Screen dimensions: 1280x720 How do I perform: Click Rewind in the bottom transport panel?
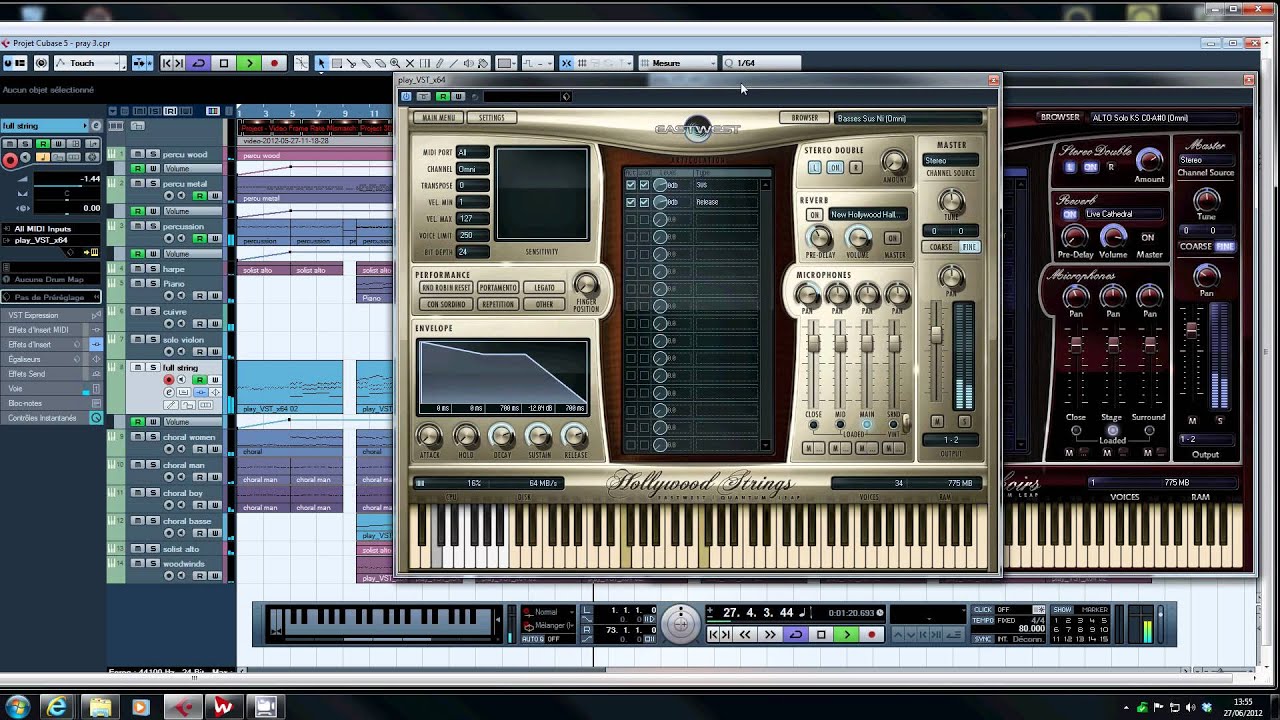point(745,634)
